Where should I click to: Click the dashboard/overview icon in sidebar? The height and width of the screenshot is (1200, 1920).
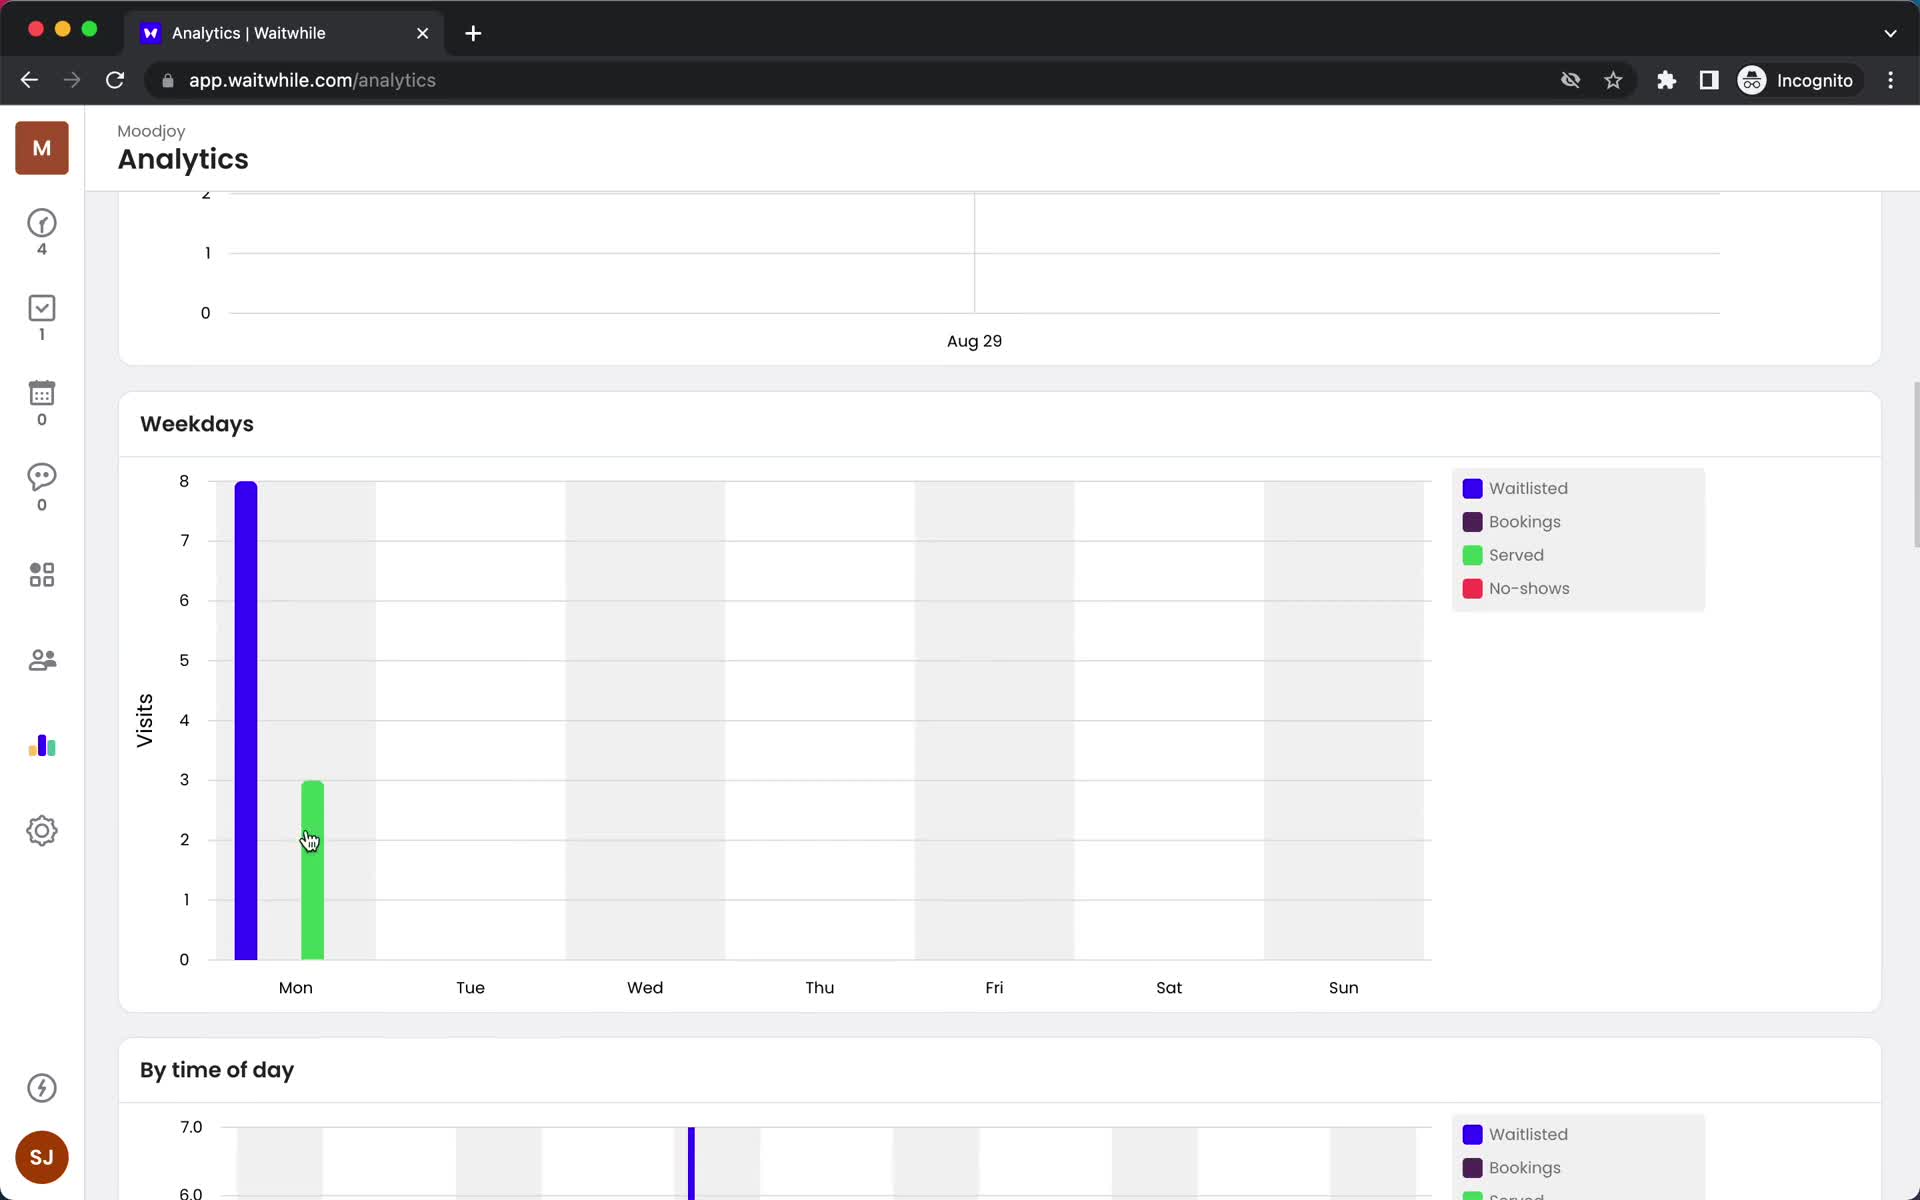[x=41, y=574]
